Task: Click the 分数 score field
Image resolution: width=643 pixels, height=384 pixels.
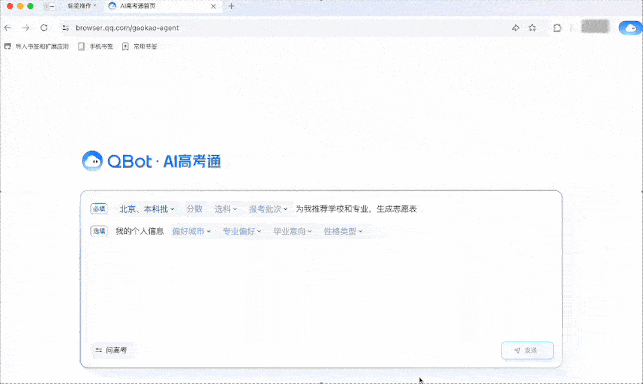Action: pyautogui.click(x=194, y=209)
